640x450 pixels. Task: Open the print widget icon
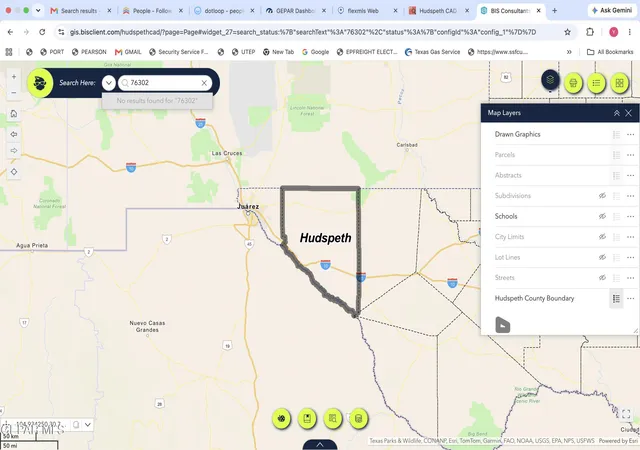pyautogui.click(x=573, y=83)
